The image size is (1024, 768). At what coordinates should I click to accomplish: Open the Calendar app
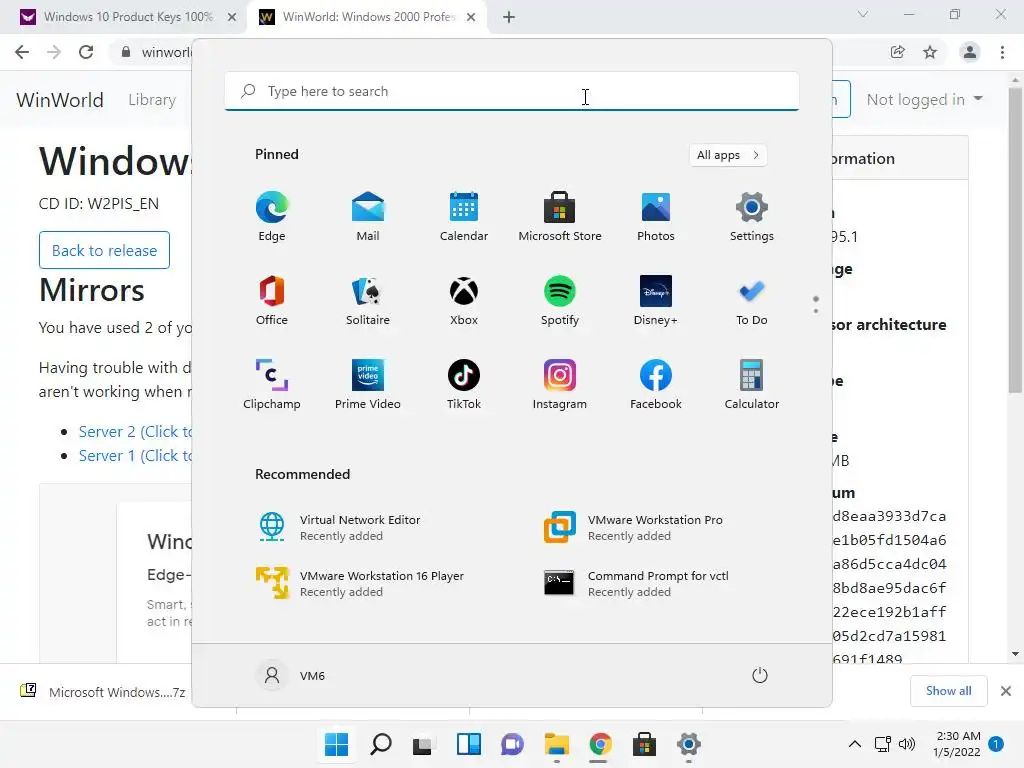[464, 216]
